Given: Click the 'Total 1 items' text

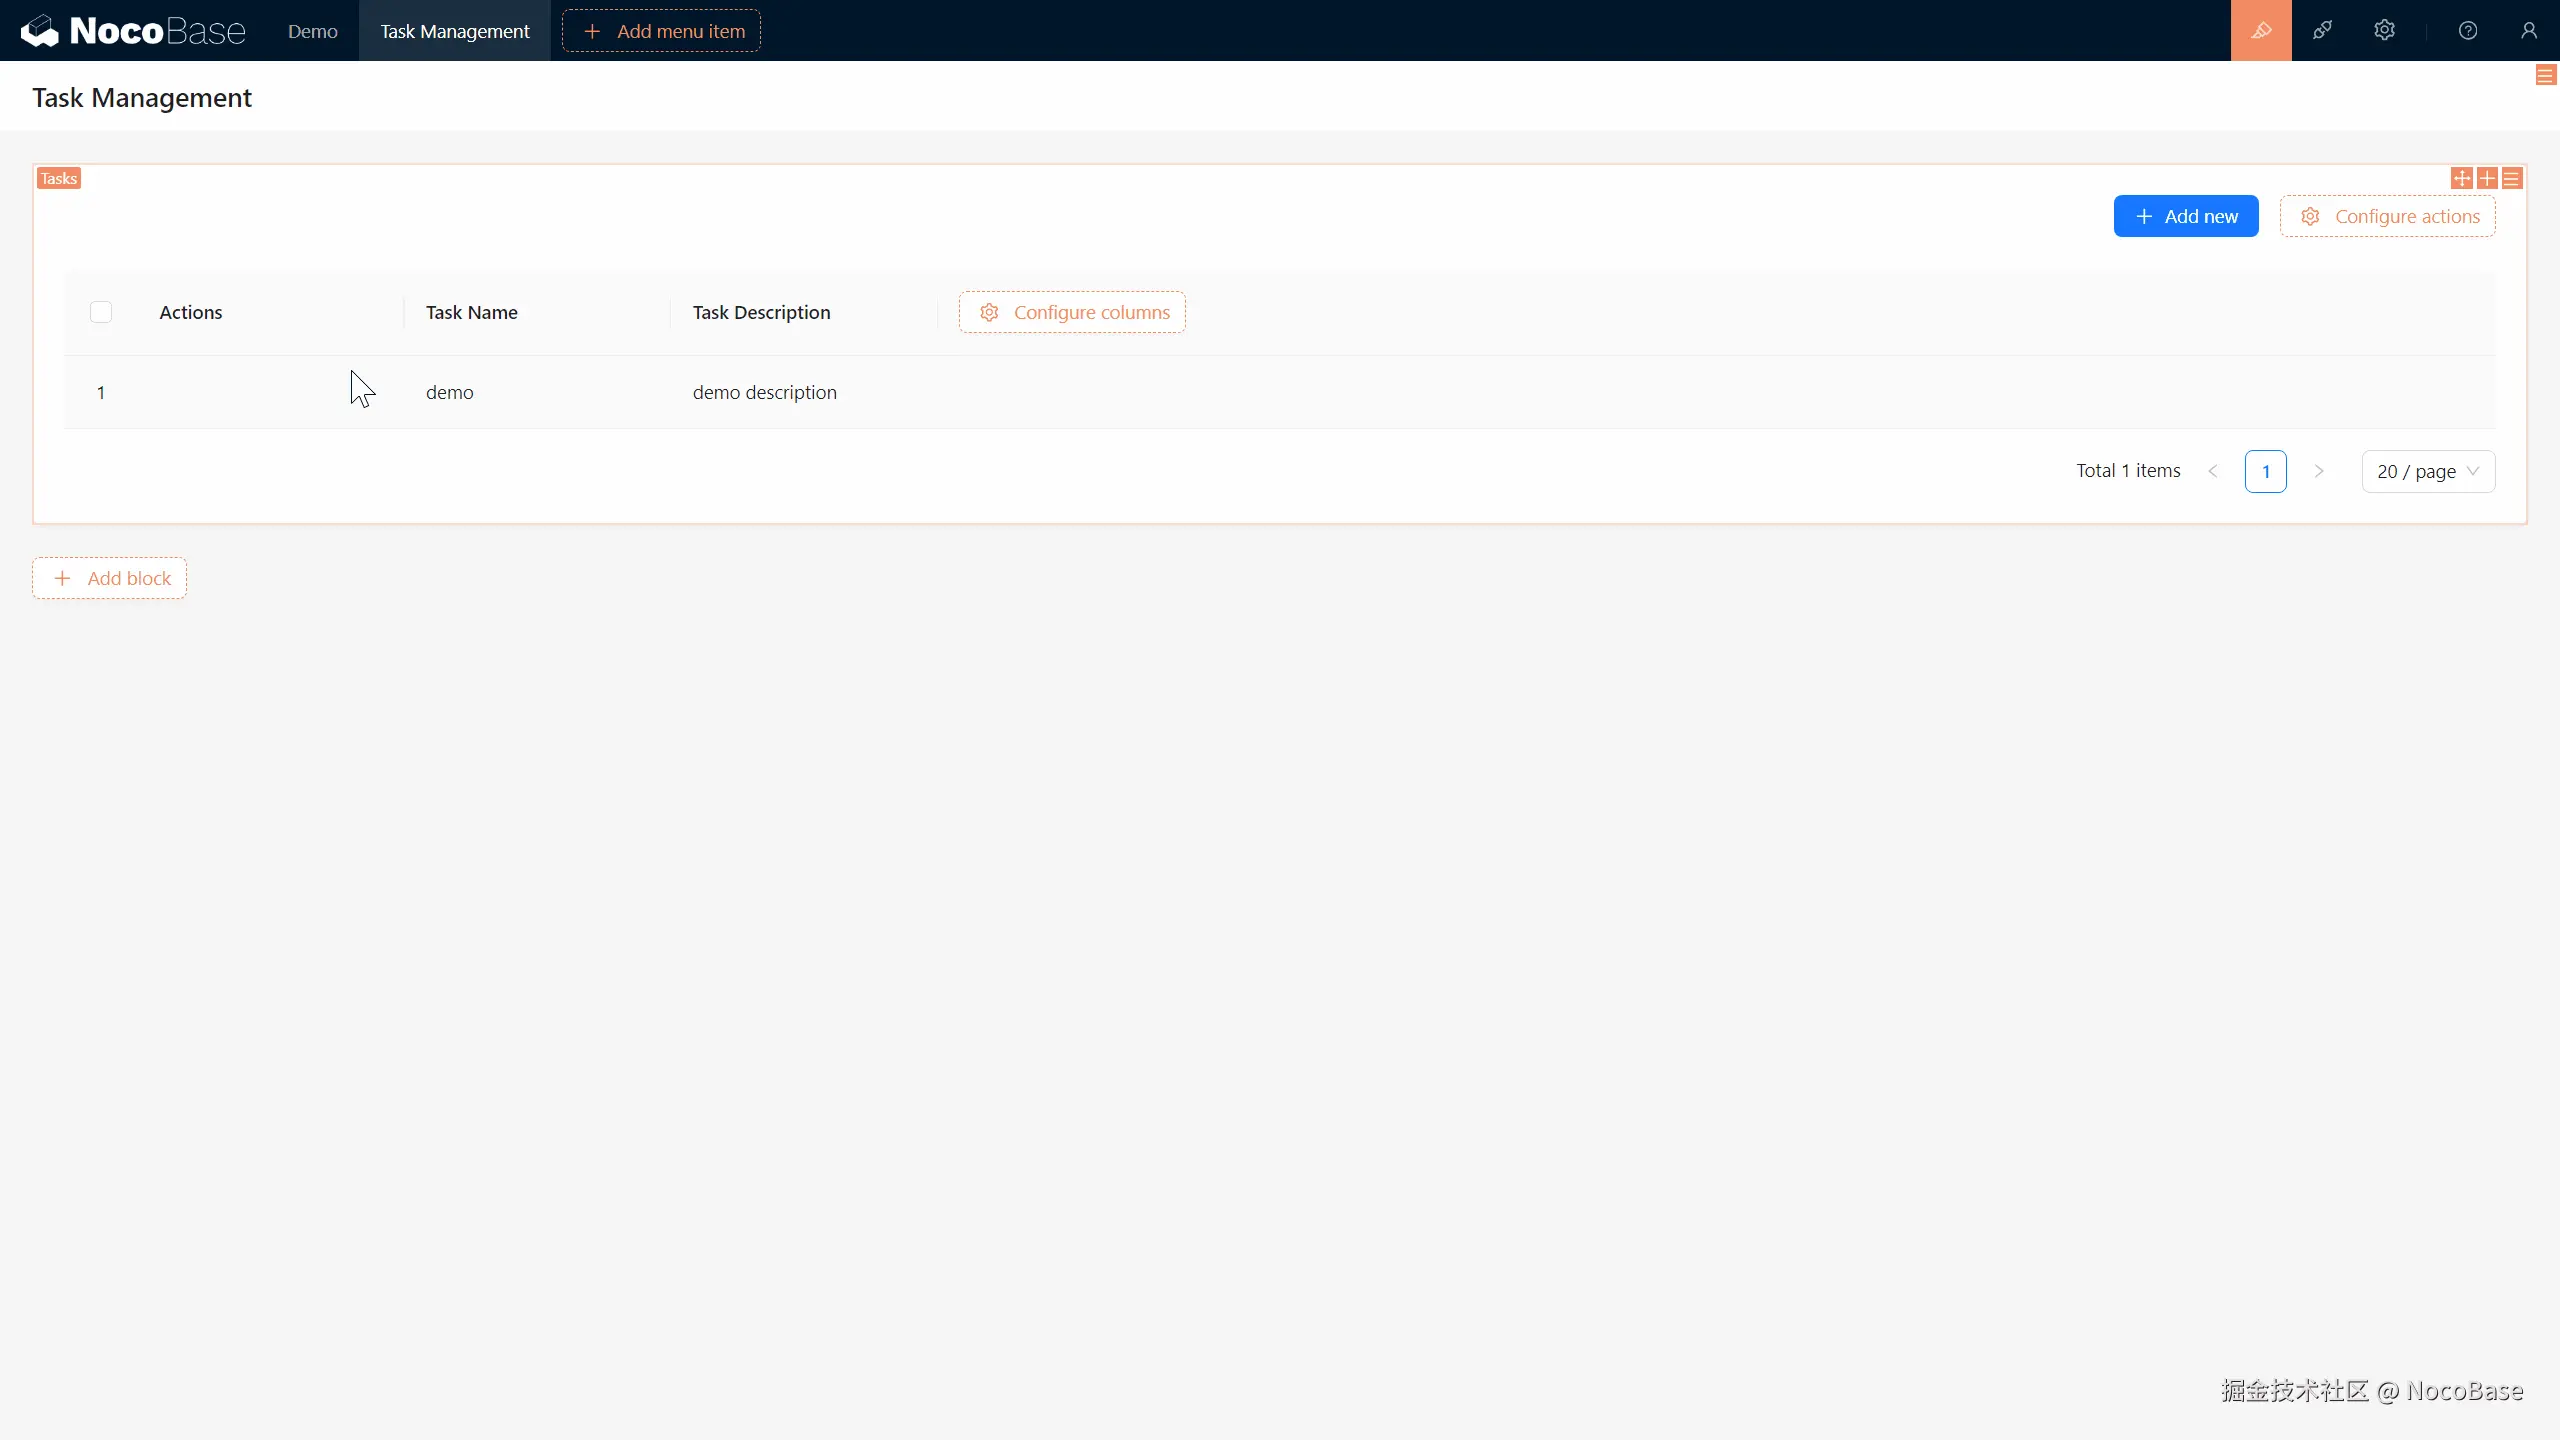Looking at the screenshot, I should click(x=2128, y=470).
